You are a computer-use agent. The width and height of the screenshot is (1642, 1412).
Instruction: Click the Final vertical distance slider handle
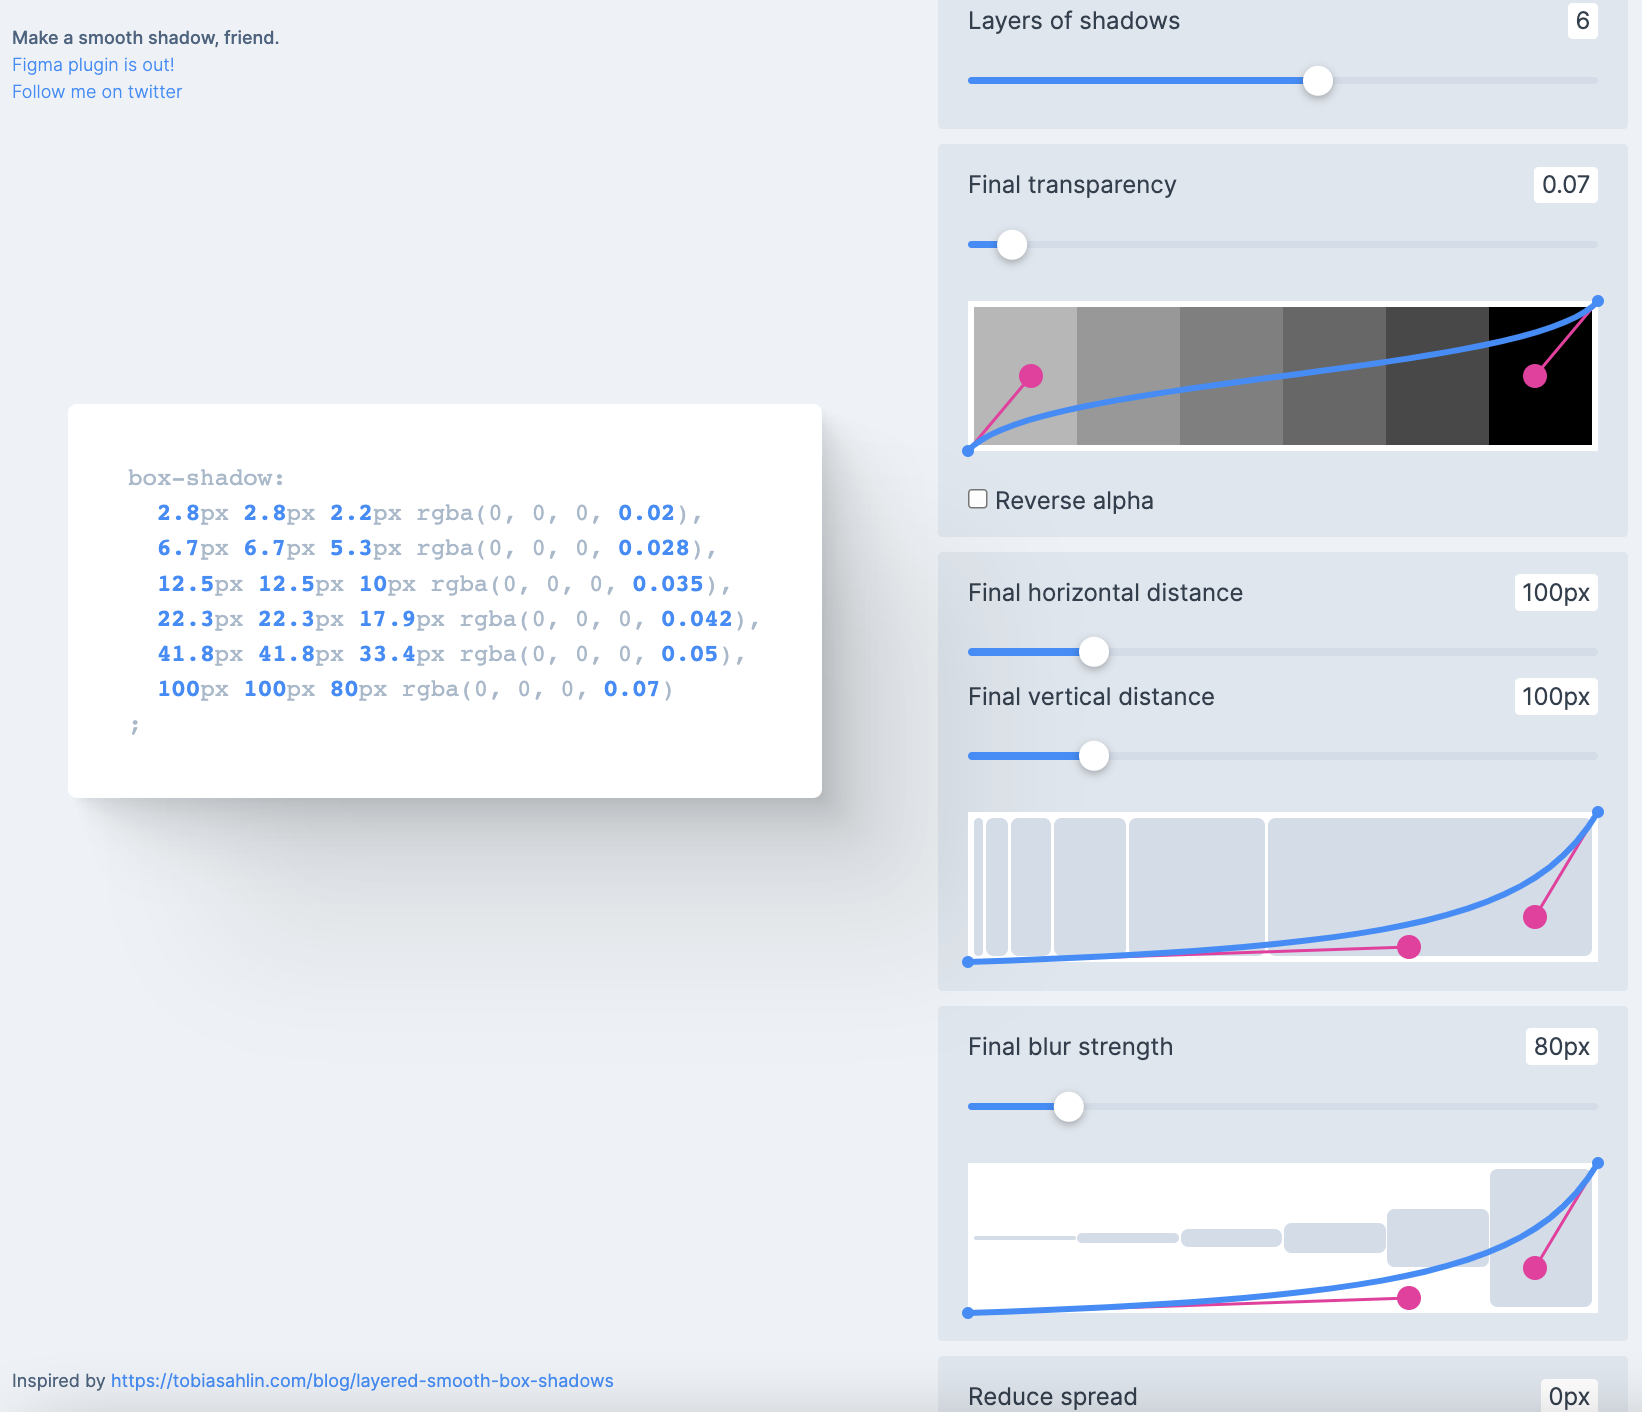[1094, 756]
